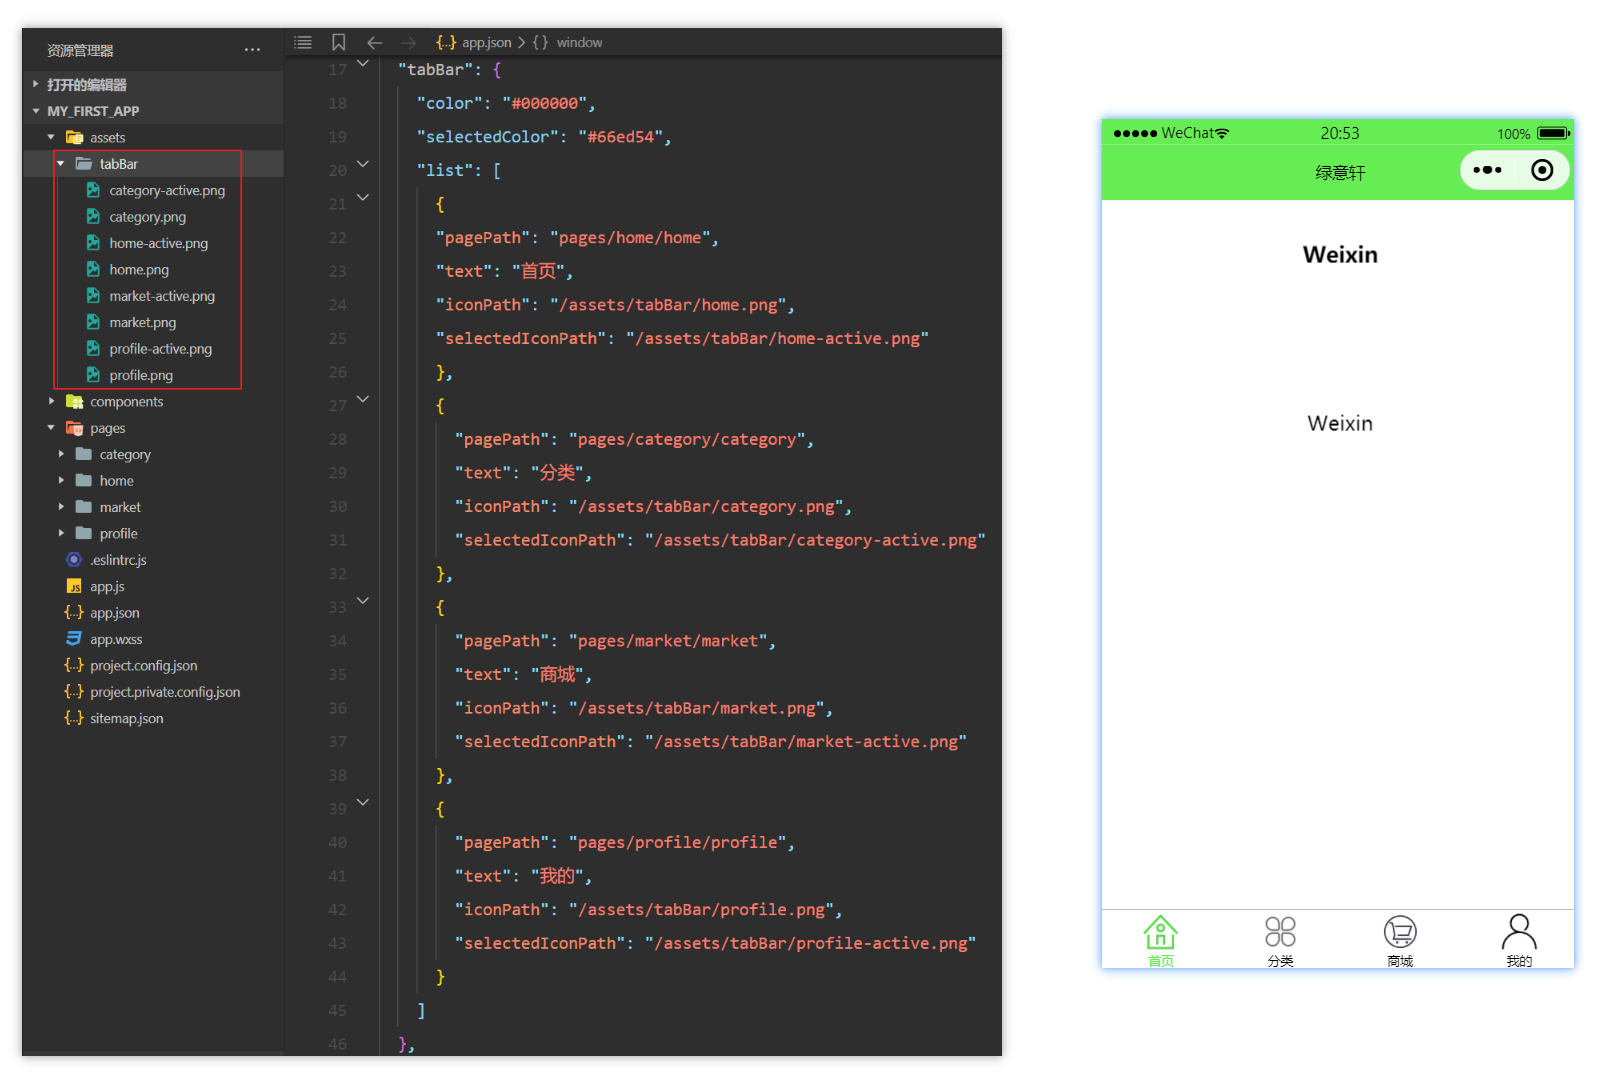1607x1080 pixels.
Task: Fold the market item object at line 33
Action: click(x=363, y=600)
